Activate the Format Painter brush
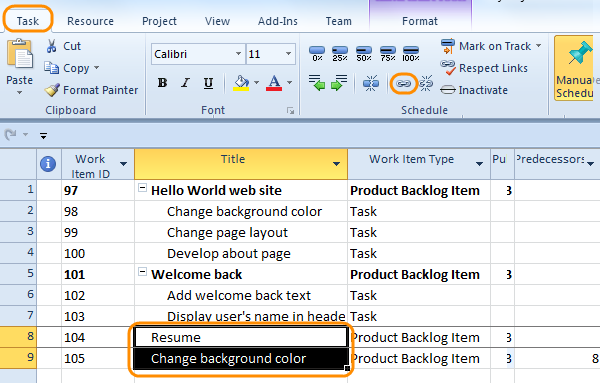Viewport: 600px width, 383px height. pyautogui.click(x=91, y=90)
